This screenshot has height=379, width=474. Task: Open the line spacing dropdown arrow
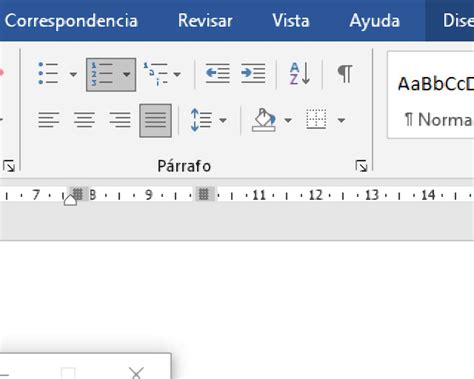[x=223, y=120]
